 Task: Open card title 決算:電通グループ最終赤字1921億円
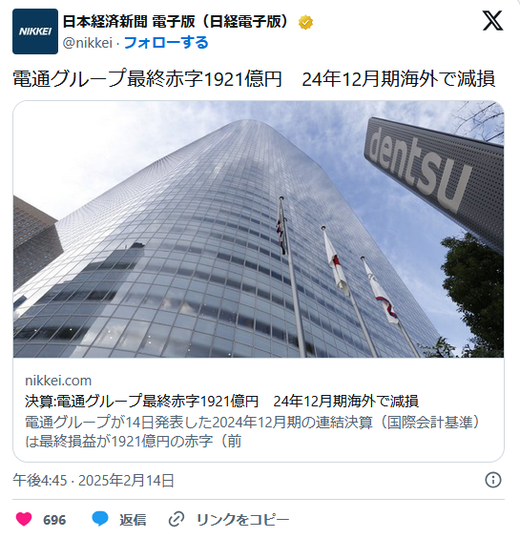click(141, 401)
